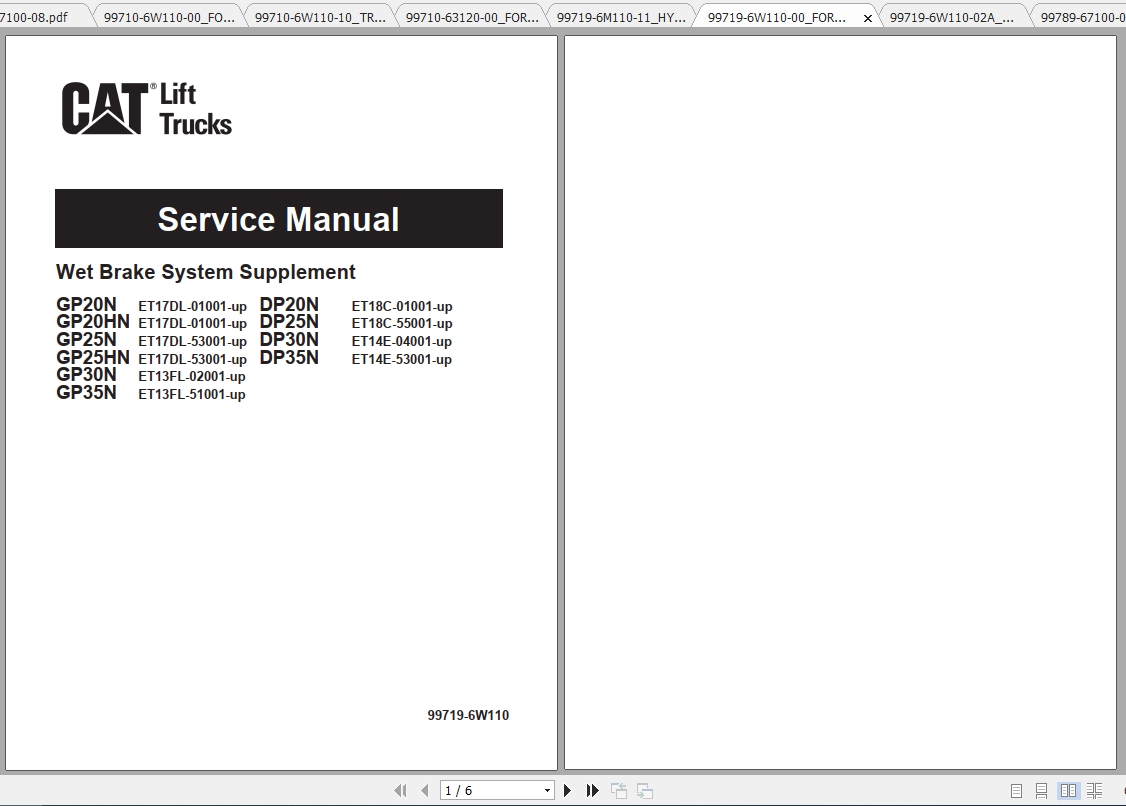Switch to the 99710-63120-00_FOR tab
Image resolution: width=1126 pixels, height=806 pixels.
[x=470, y=16]
